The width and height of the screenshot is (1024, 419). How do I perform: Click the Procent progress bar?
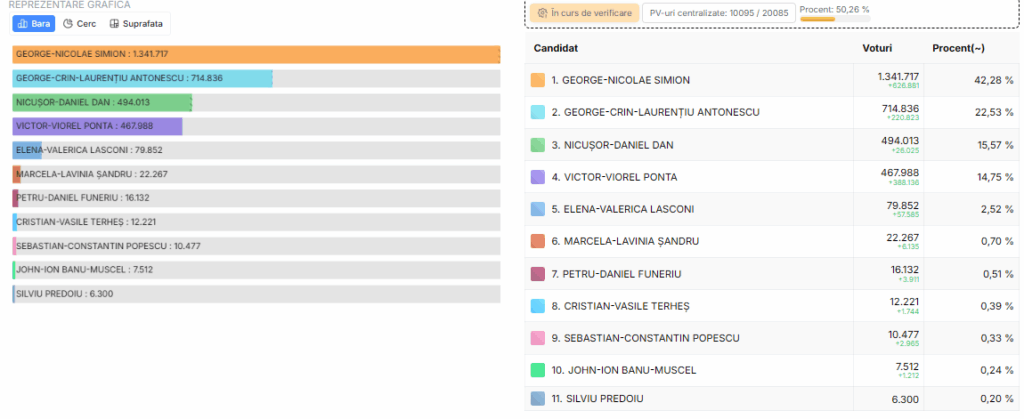pyautogui.click(x=835, y=19)
